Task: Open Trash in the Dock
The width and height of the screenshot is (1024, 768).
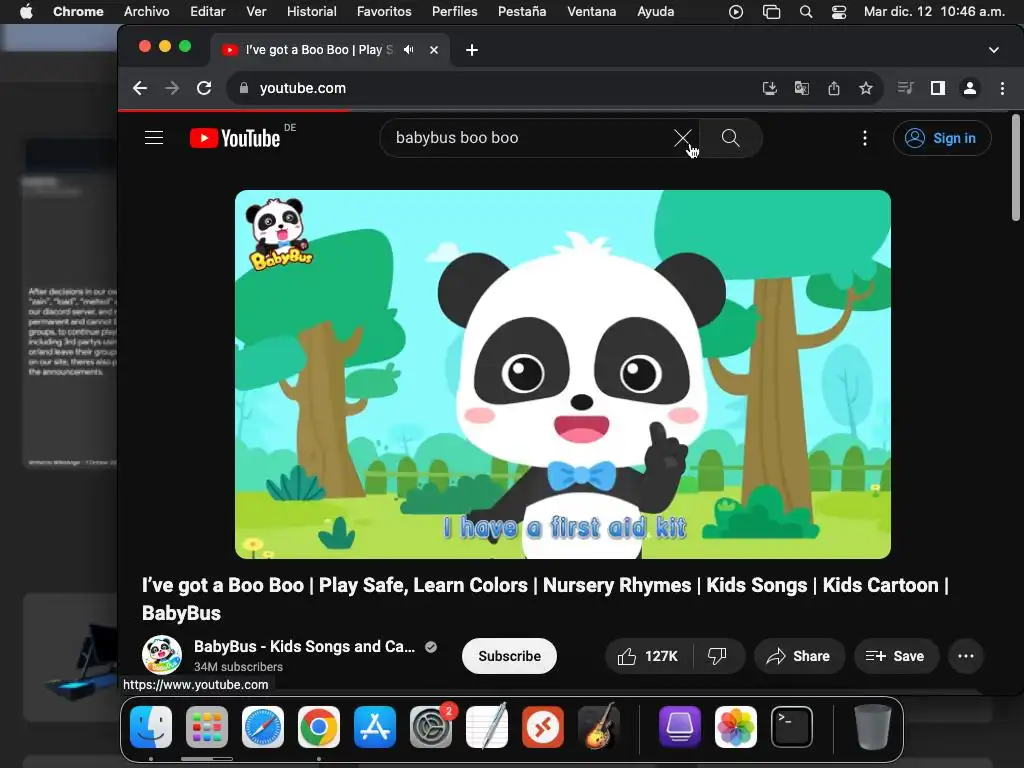Action: pos(872,727)
